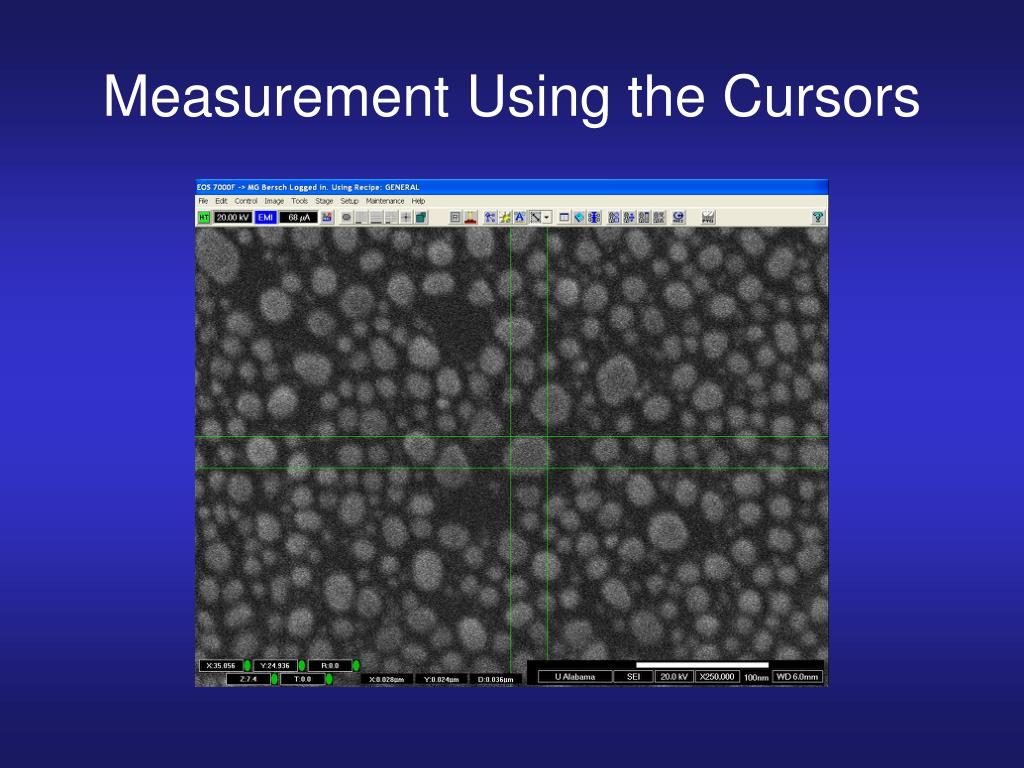Open the Help menu
This screenshot has height=768, width=1024.
click(418, 201)
